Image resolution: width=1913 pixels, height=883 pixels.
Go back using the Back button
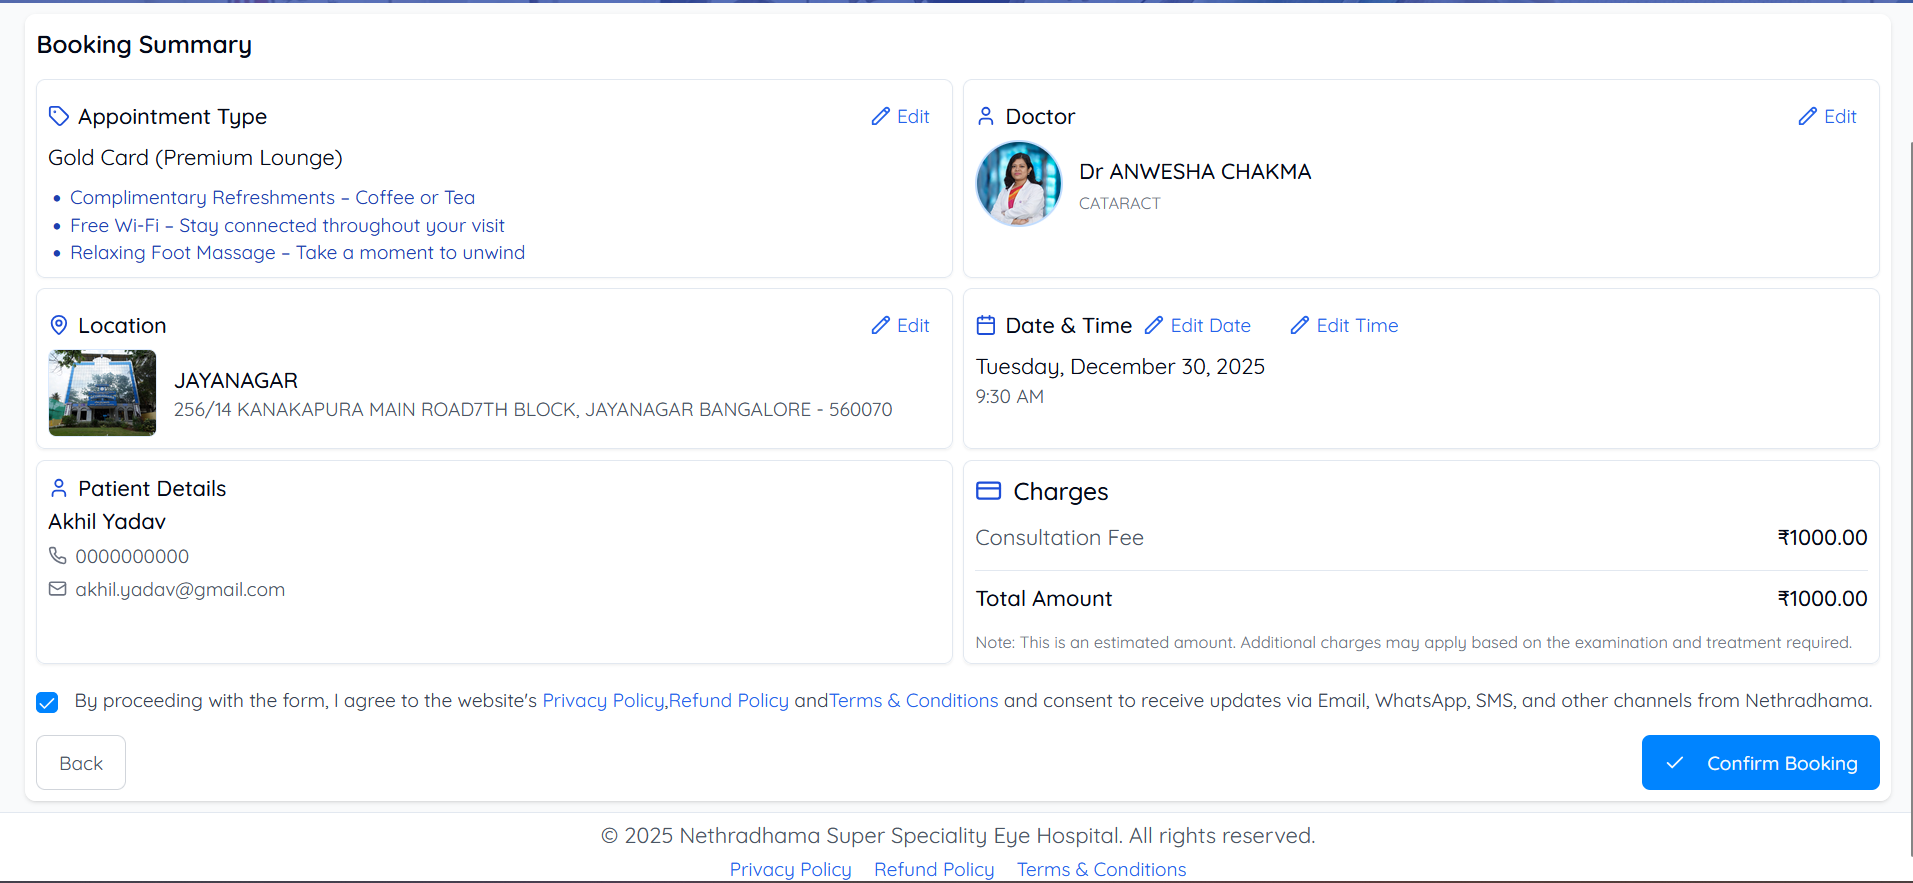pyautogui.click(x=81, y=763)
